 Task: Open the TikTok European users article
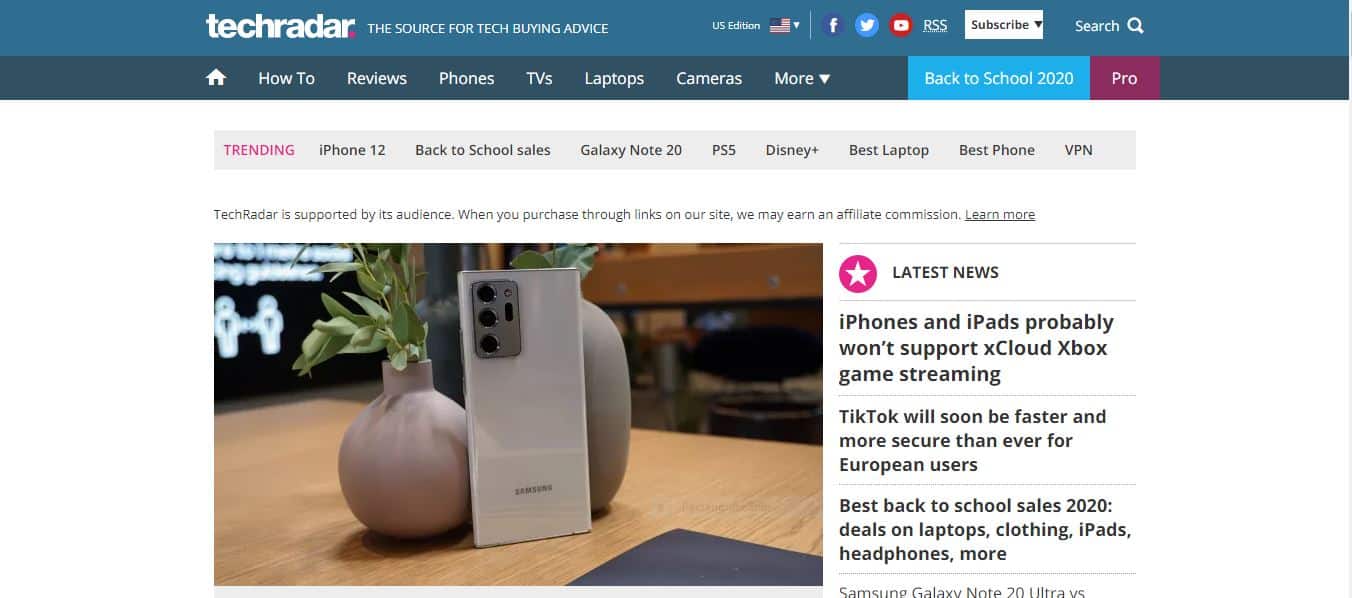coord(973,441)
